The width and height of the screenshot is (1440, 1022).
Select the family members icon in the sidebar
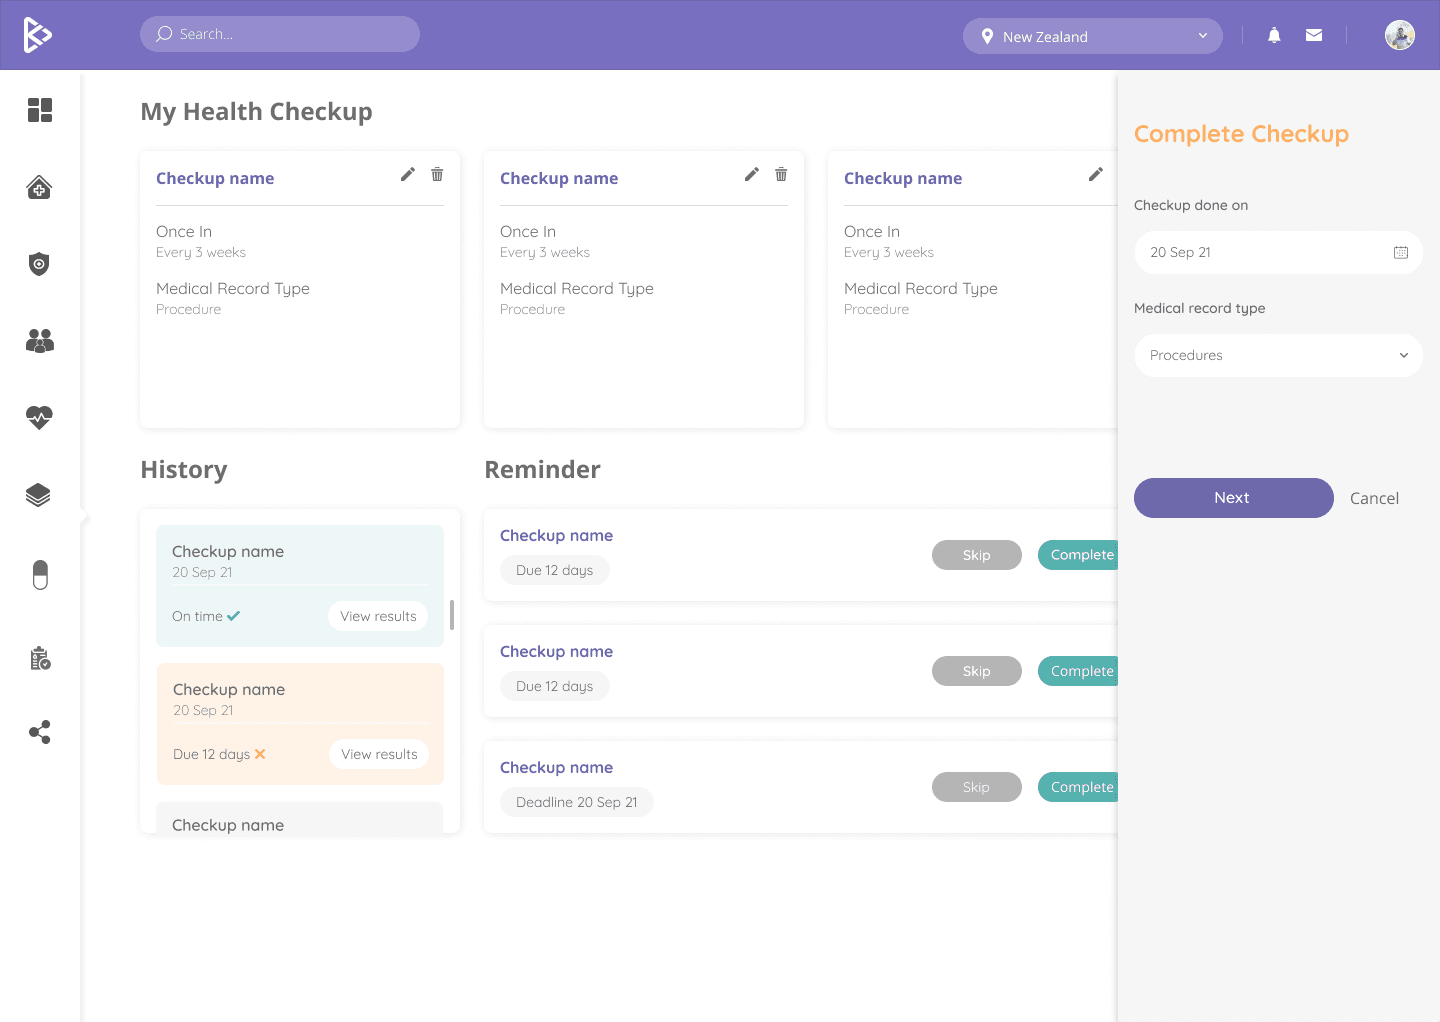click(x=39, y=341)
